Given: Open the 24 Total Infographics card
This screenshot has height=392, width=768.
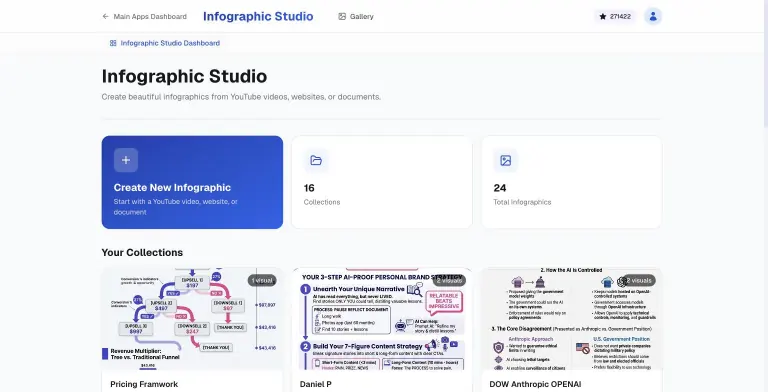Looking at the screenshot, I should (x=572, y=182).
